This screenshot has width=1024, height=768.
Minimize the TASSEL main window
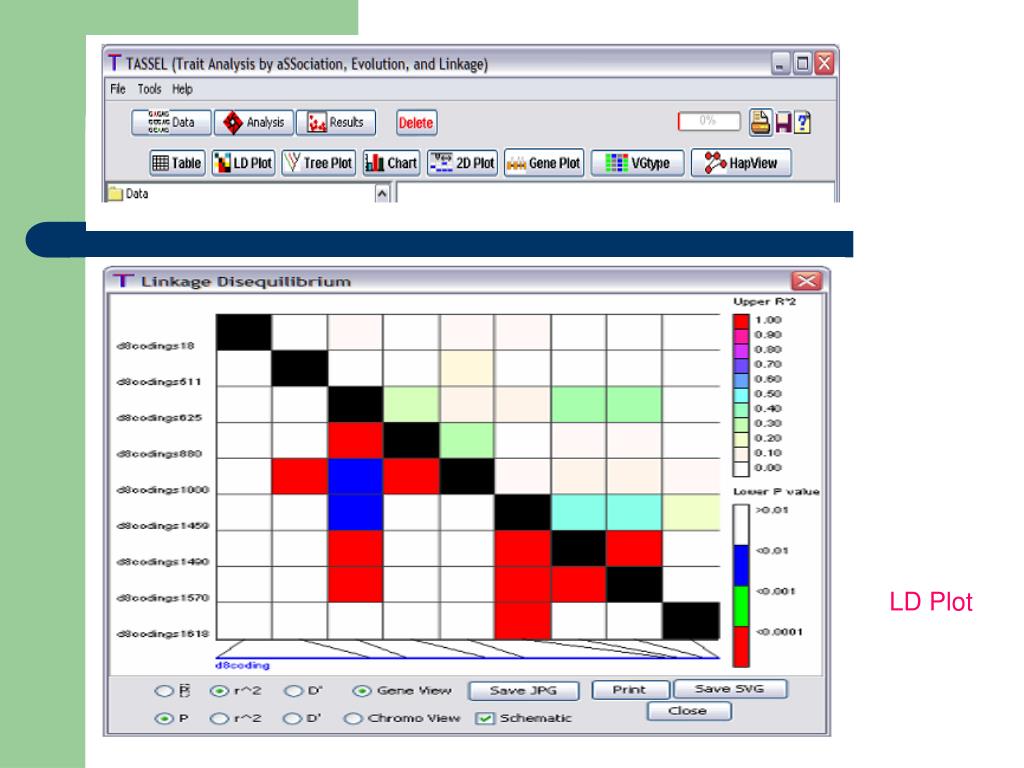coord(781,63)
